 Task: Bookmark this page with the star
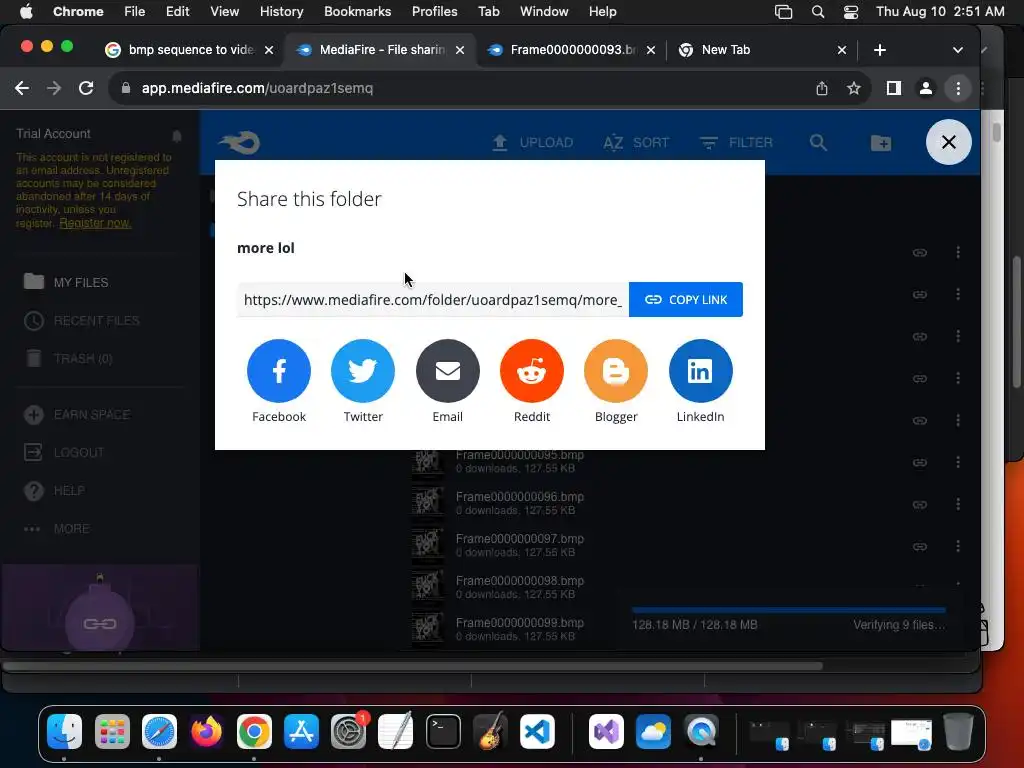(854, 88)
